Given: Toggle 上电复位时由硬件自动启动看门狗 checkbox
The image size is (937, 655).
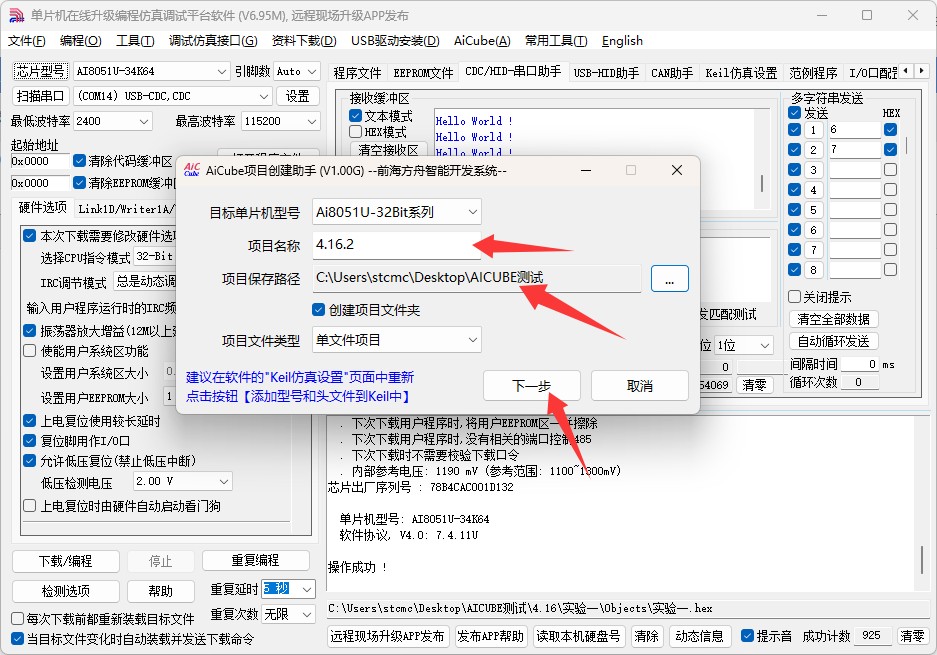Looking at the screenshot, I should pos(29,506).
